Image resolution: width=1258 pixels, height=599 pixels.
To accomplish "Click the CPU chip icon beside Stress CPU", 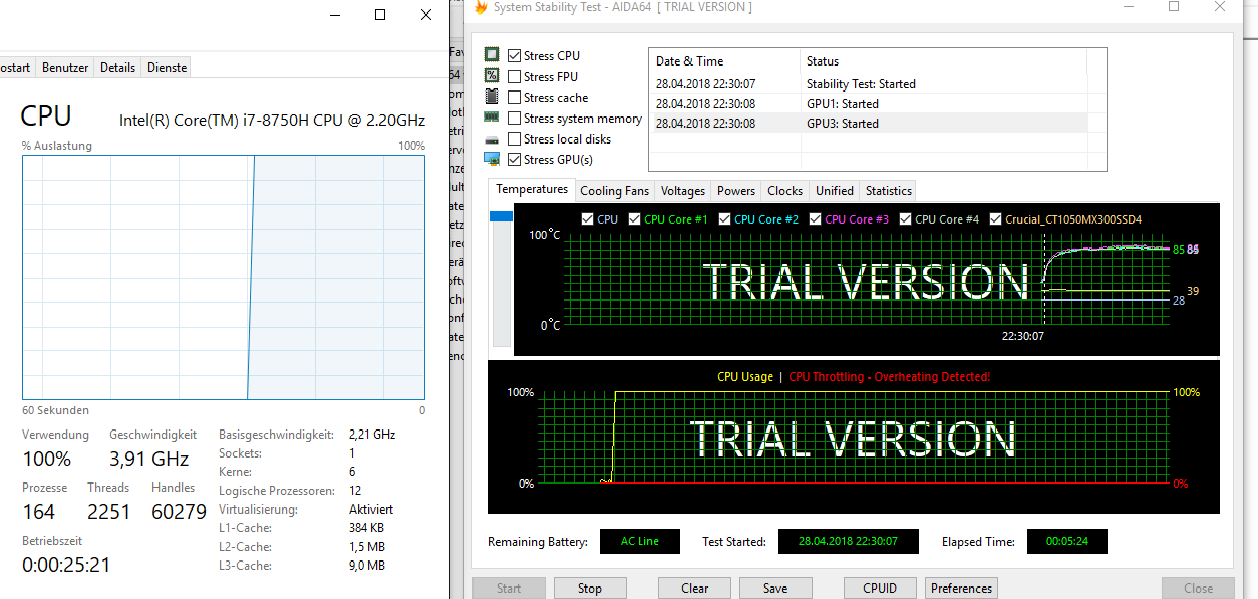I will 492,55.
